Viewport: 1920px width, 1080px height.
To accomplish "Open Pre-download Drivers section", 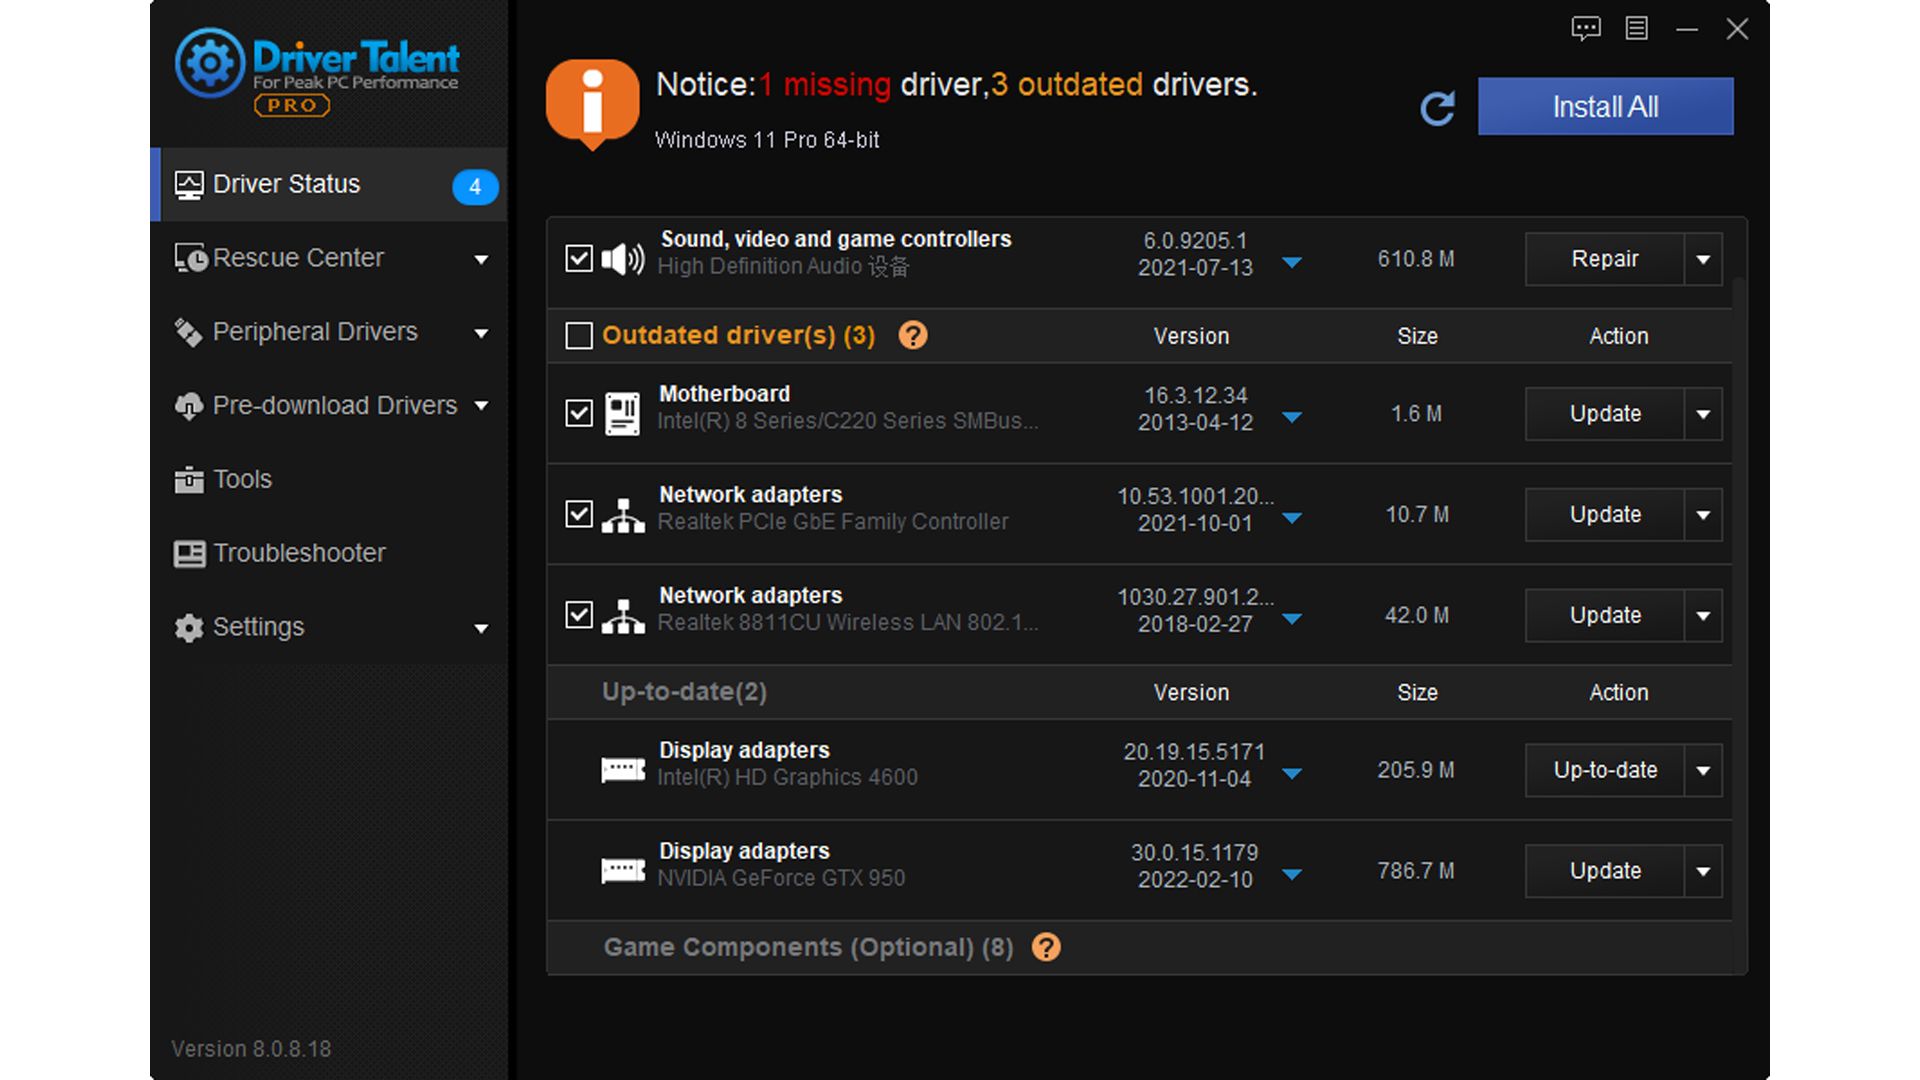I will click(333, 405).
